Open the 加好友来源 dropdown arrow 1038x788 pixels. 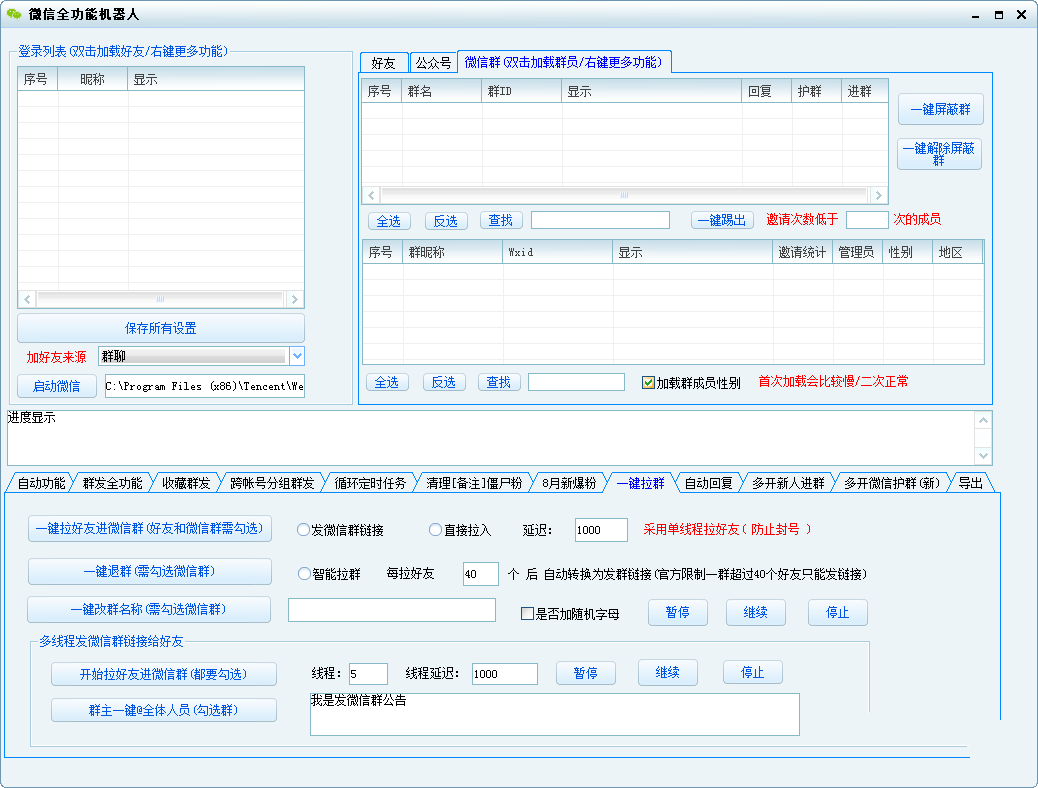(x=297, y=356)
